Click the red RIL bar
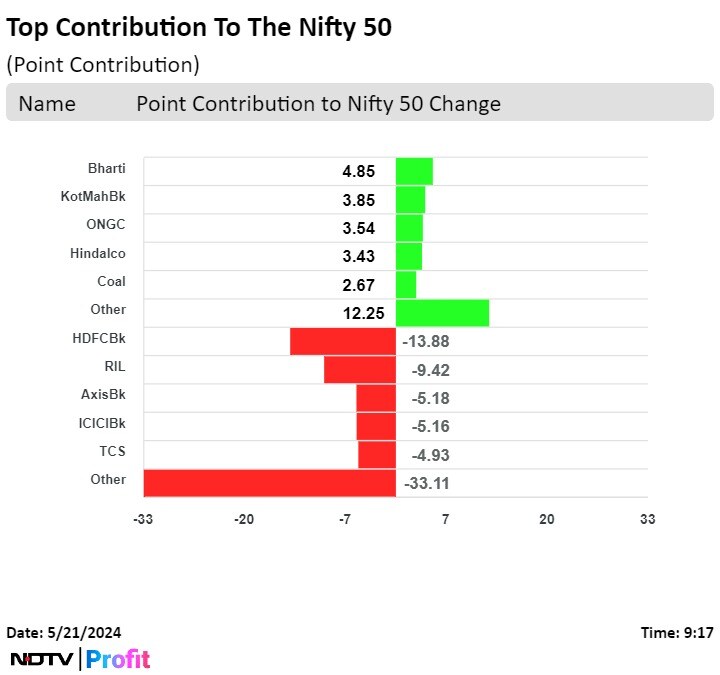Viewport: 720px width, 675px height. [x=360, y=369]
